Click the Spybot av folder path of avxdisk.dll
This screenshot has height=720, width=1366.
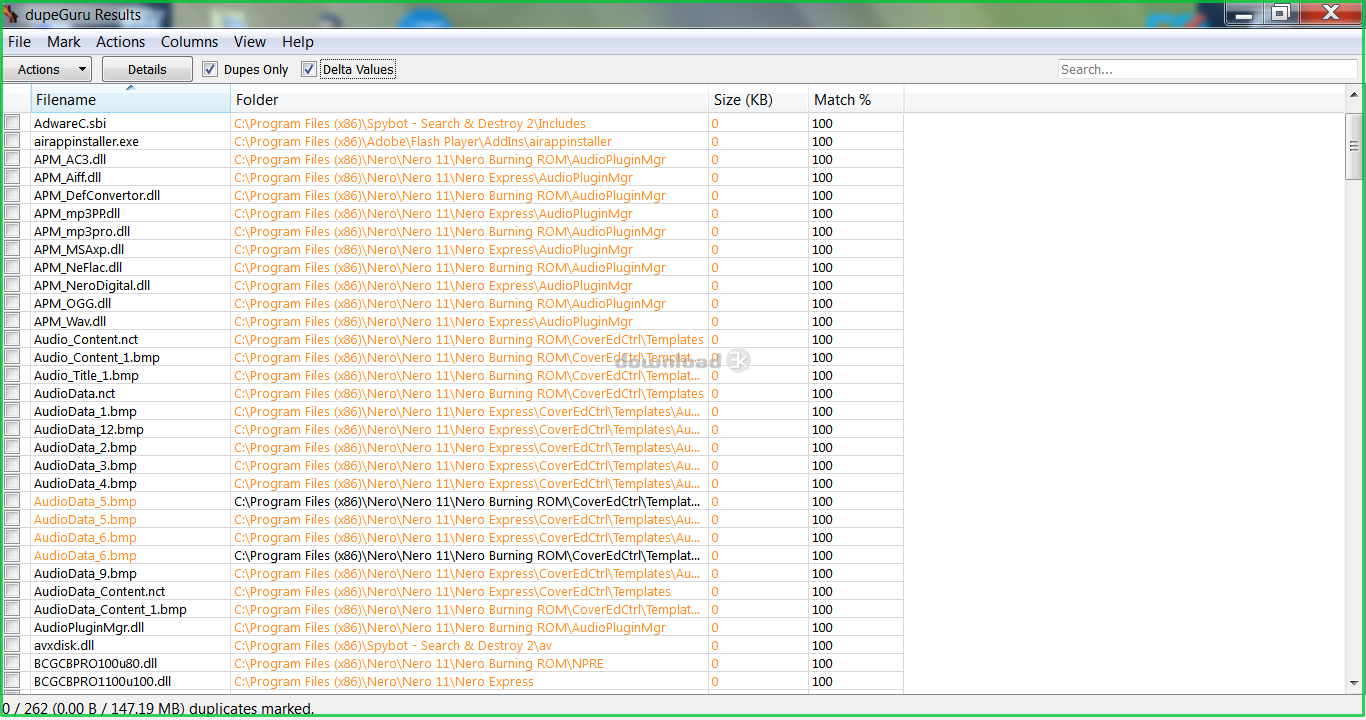pos(393,645)
